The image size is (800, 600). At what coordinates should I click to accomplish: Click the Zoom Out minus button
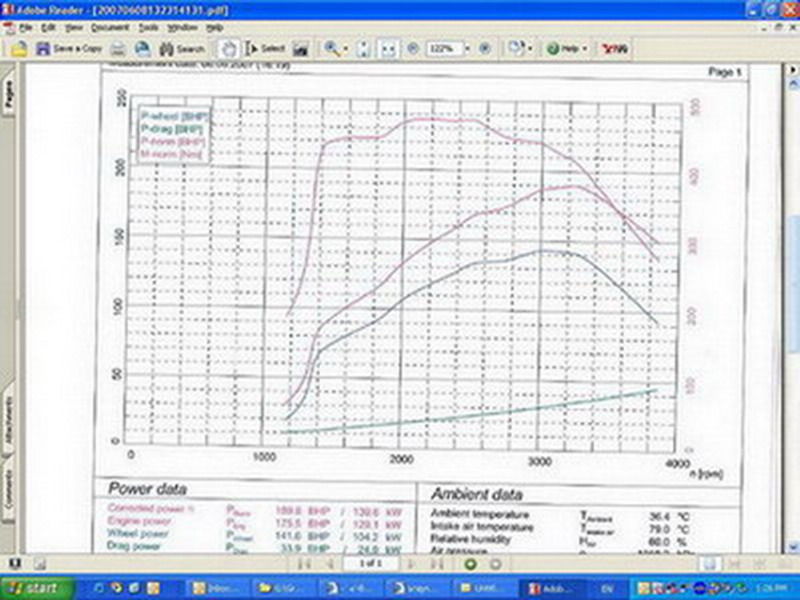pos(412,48)
